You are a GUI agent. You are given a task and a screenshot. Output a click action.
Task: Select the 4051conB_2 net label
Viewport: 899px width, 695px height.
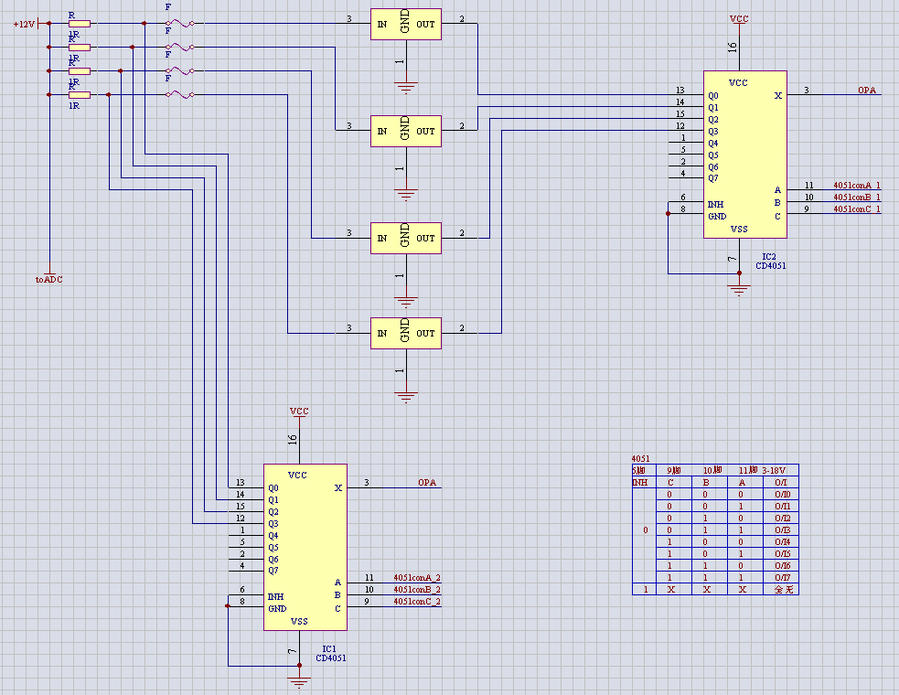(417, 589)
